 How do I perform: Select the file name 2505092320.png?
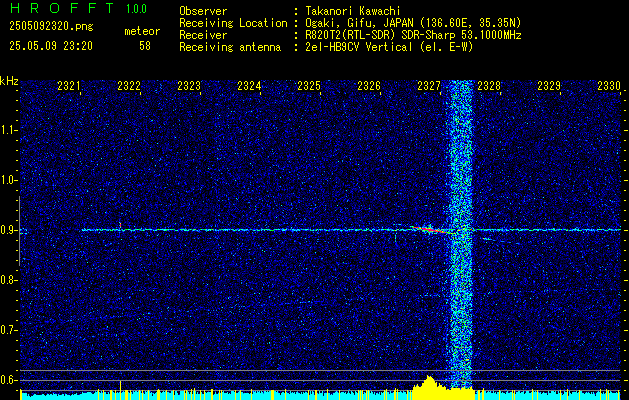coord(51,27)
